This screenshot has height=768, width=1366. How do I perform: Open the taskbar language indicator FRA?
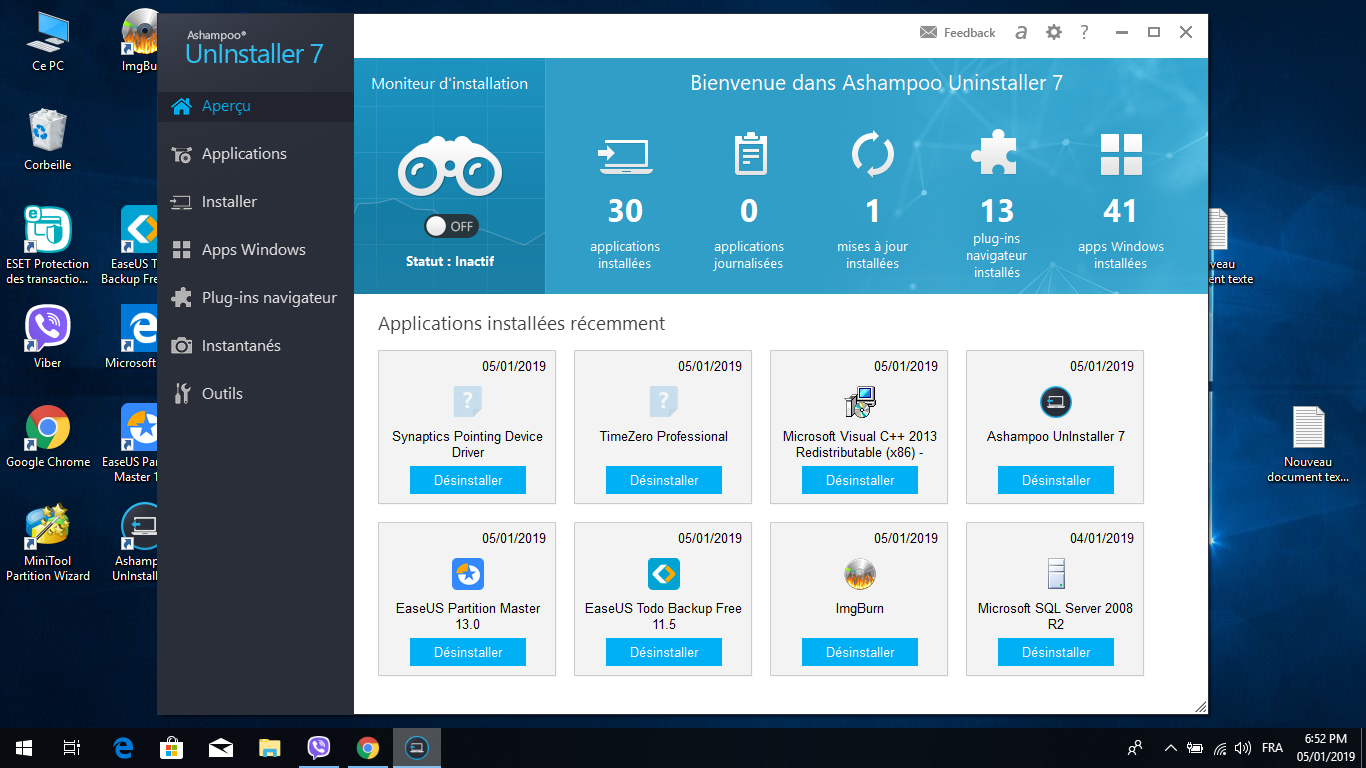tap(1272, 747)
